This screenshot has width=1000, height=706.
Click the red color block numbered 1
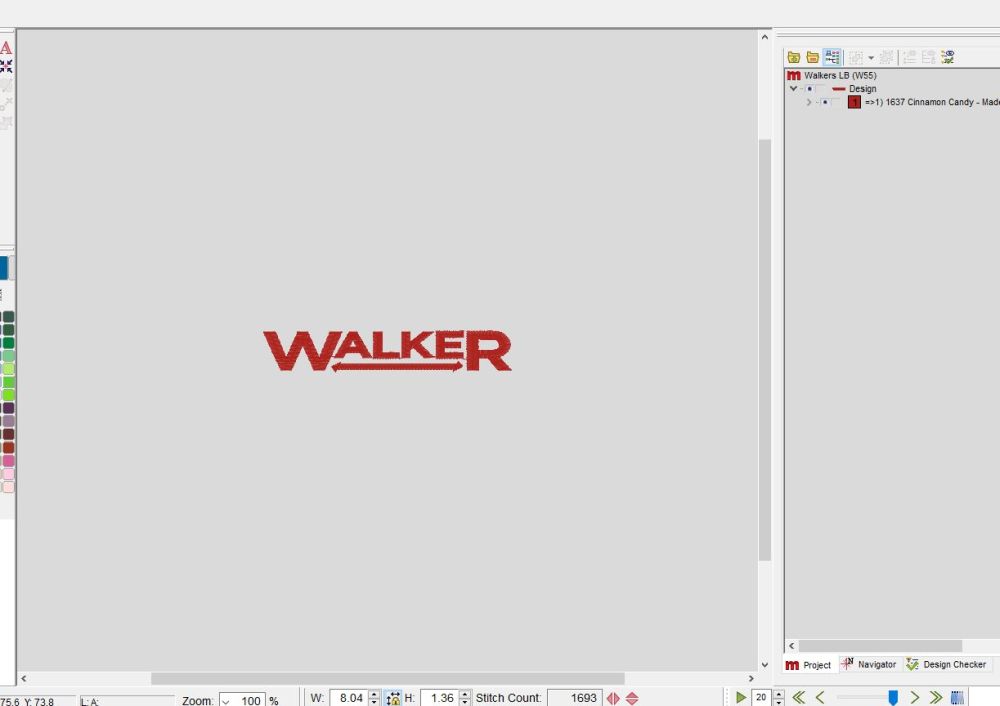click(854, 102)
